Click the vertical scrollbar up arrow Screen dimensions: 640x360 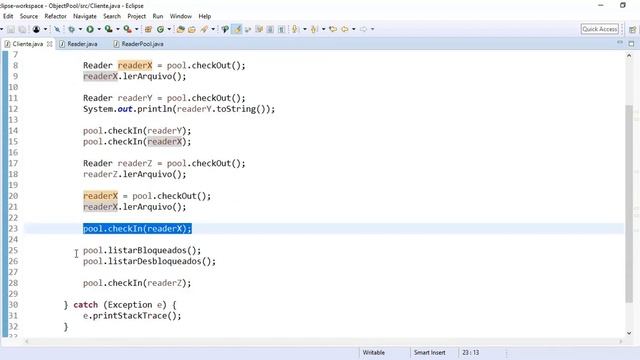(629, 56)
